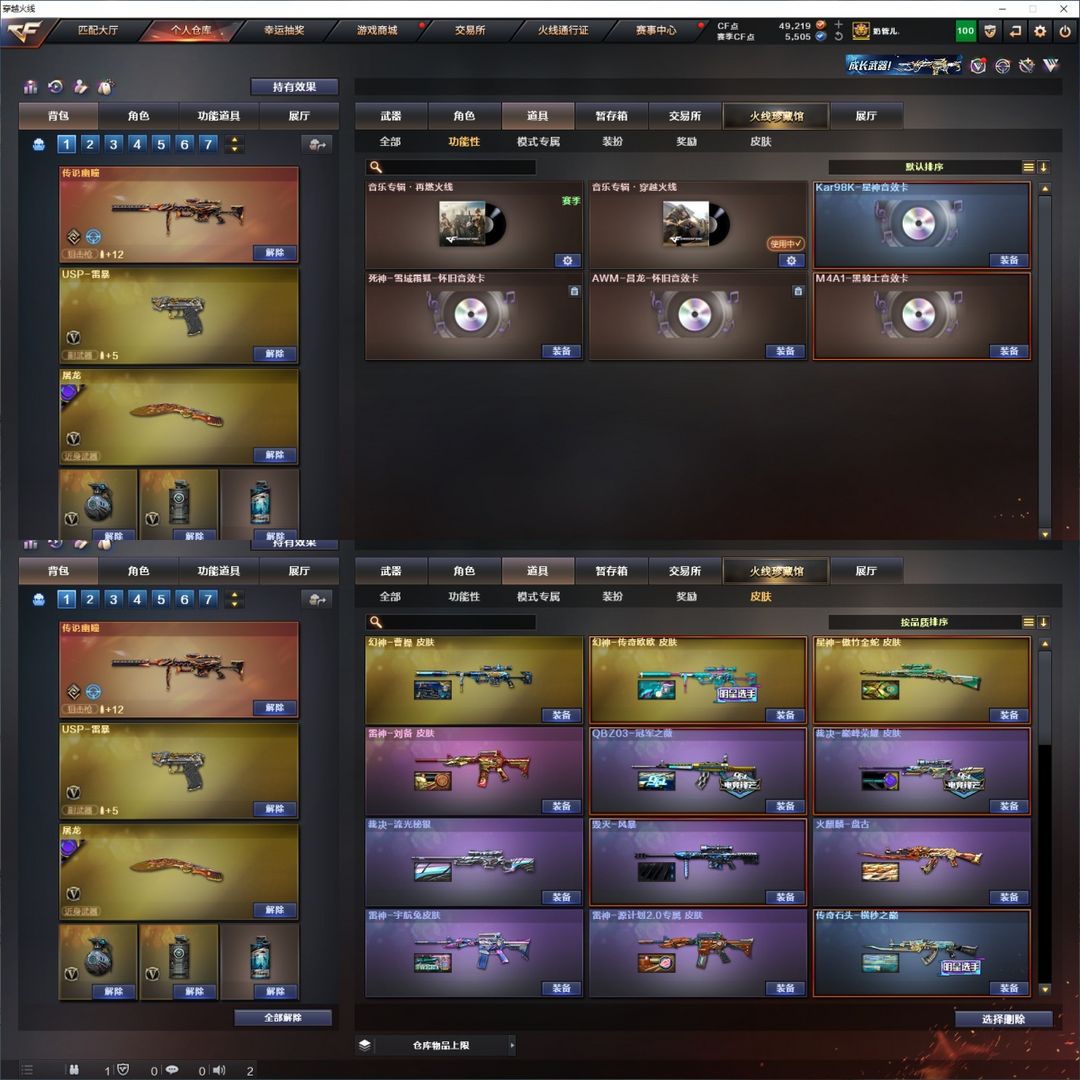The height and width of the screenshot is (1080, 1080).
Task: Equip the Kar98K-星神音效卡 with 装备
Action: click(1009, 260)
